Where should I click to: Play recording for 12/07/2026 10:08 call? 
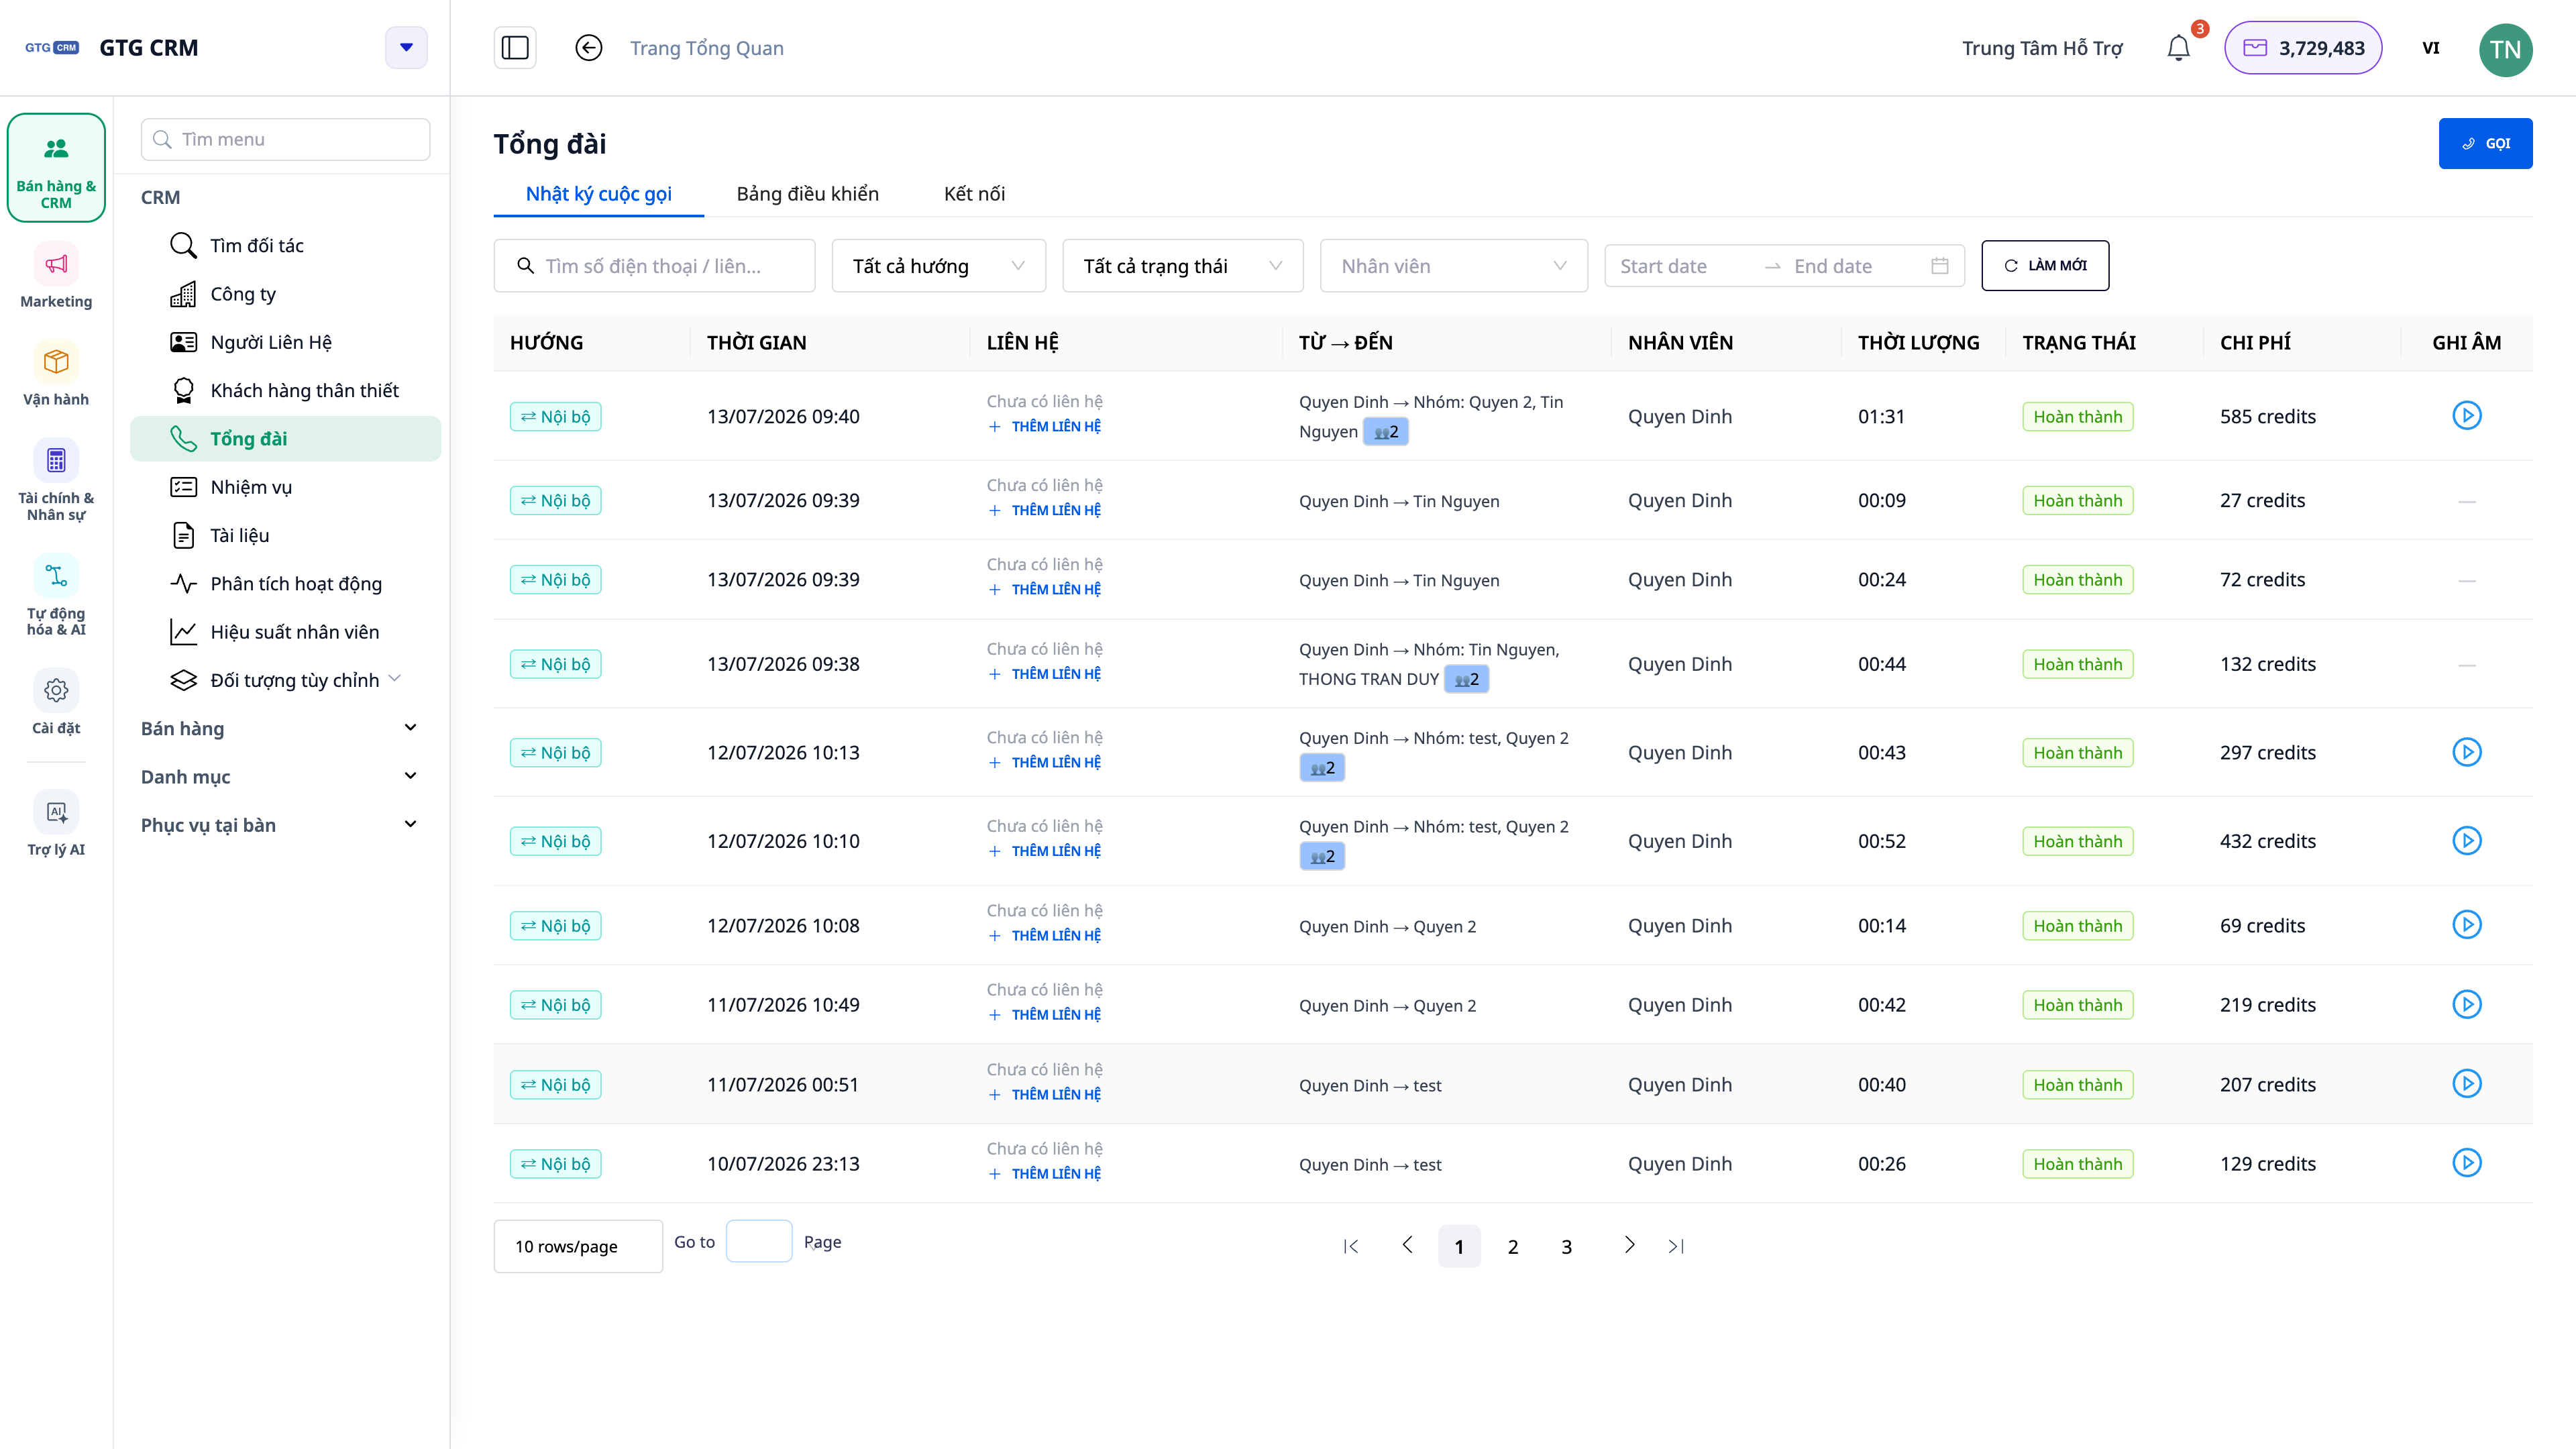[x=2467, y=925]
